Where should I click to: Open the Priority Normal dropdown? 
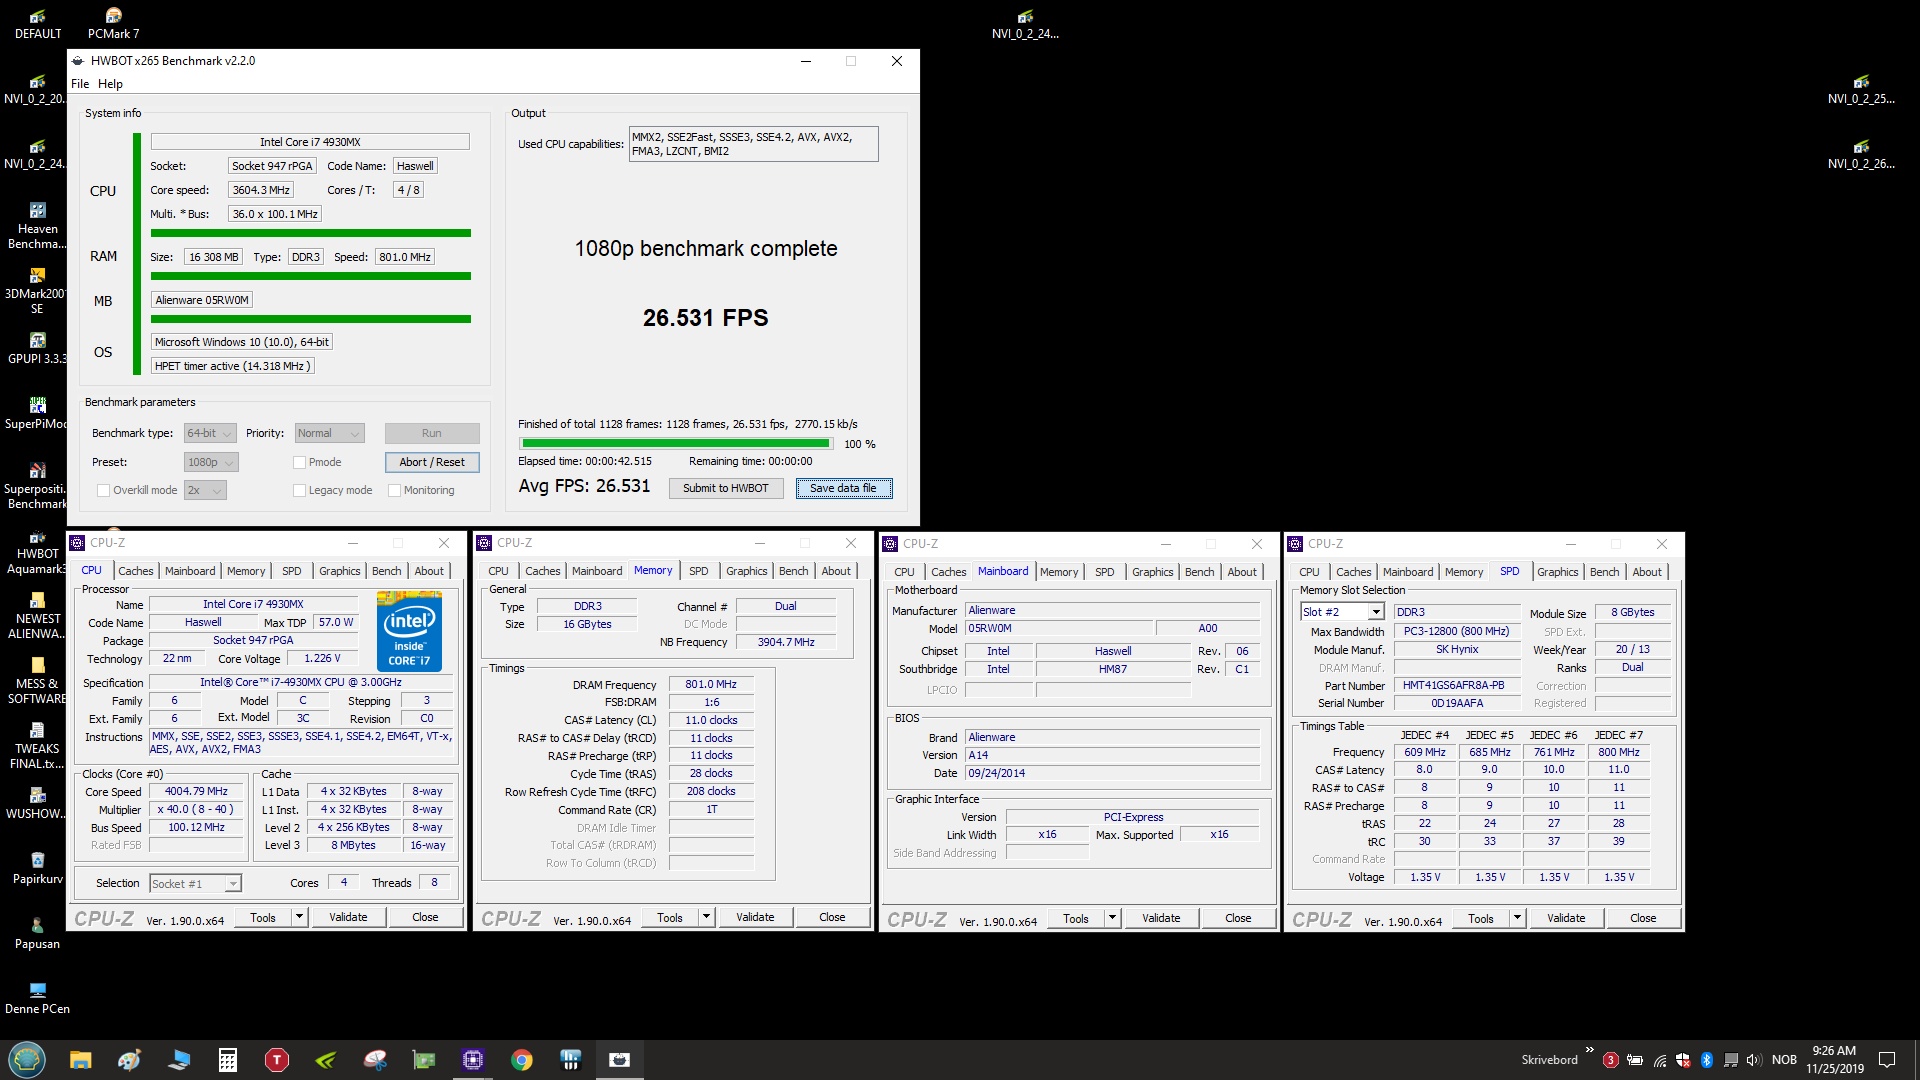(x=329, y=433)
